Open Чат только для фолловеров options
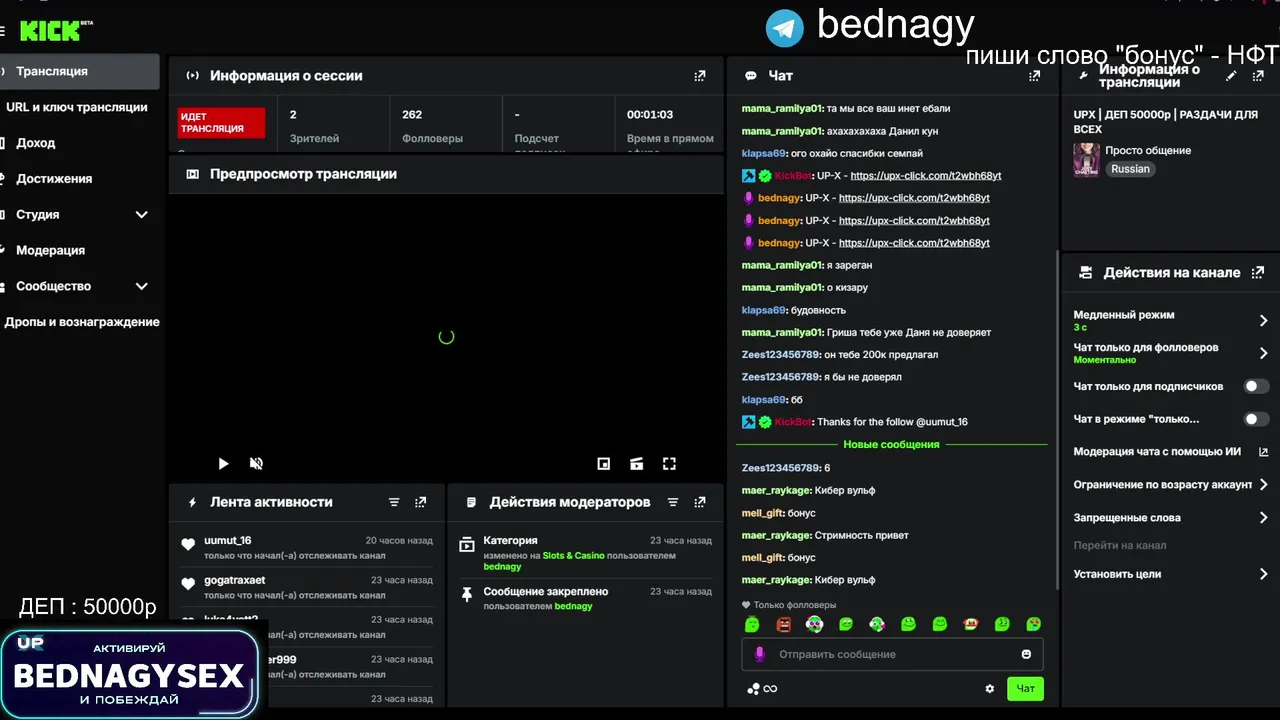 coord(1170,353)
